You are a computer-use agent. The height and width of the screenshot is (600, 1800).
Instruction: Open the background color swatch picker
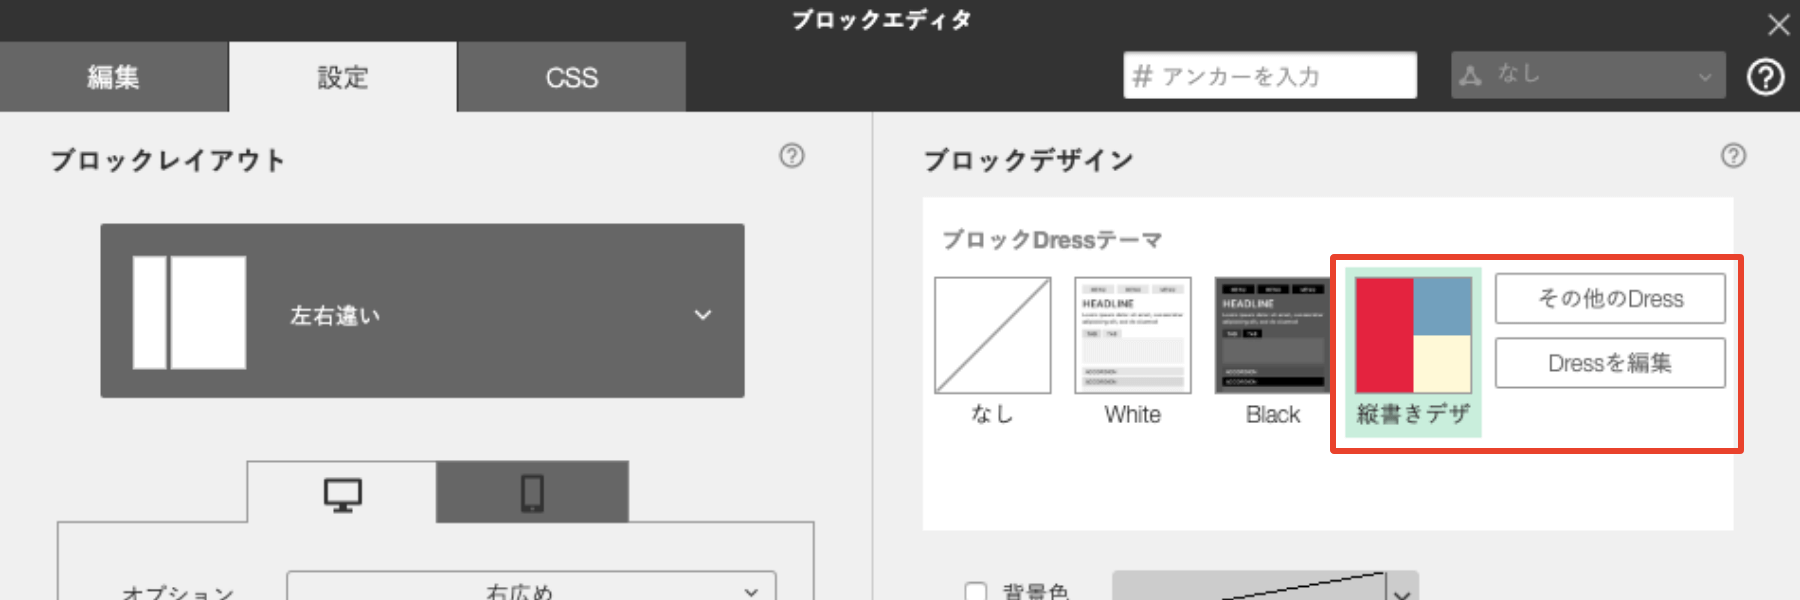(x=1250, y=587)
